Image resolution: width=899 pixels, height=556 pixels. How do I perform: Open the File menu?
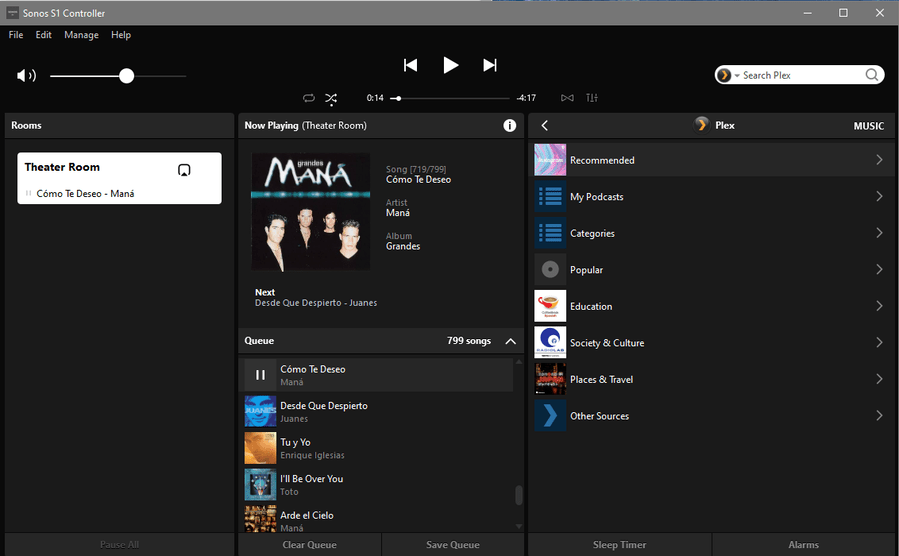click(x=16, y=35)
